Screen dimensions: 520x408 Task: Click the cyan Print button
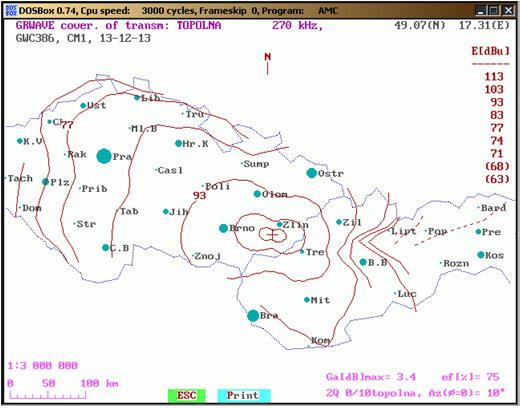pos(244,395)
